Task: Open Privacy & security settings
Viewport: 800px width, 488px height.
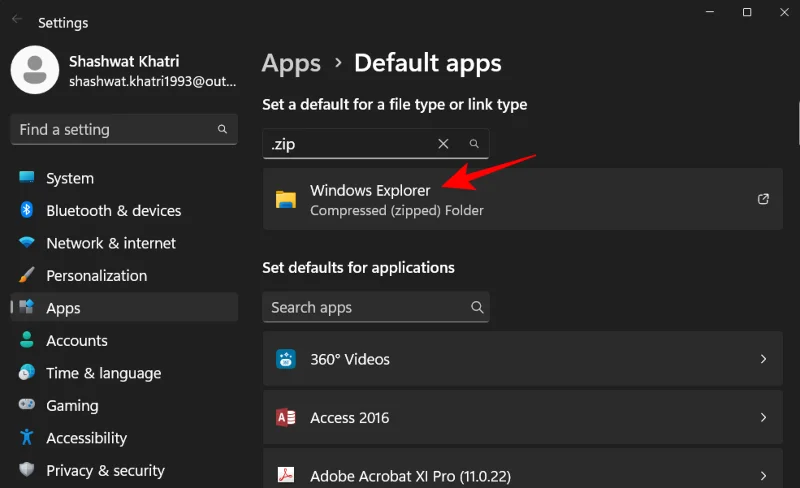Action: [x=124, y=470]
